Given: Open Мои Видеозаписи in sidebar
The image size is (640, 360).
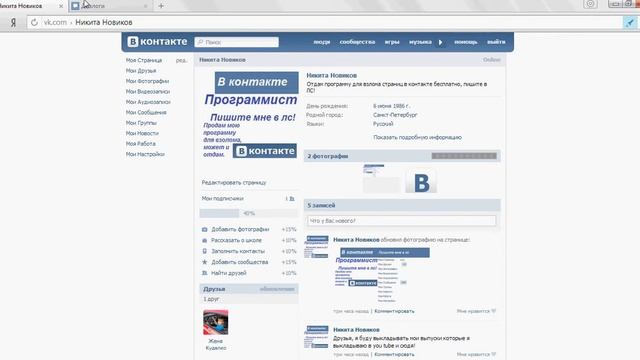Looking at the screenshot, I should [148, 91].
